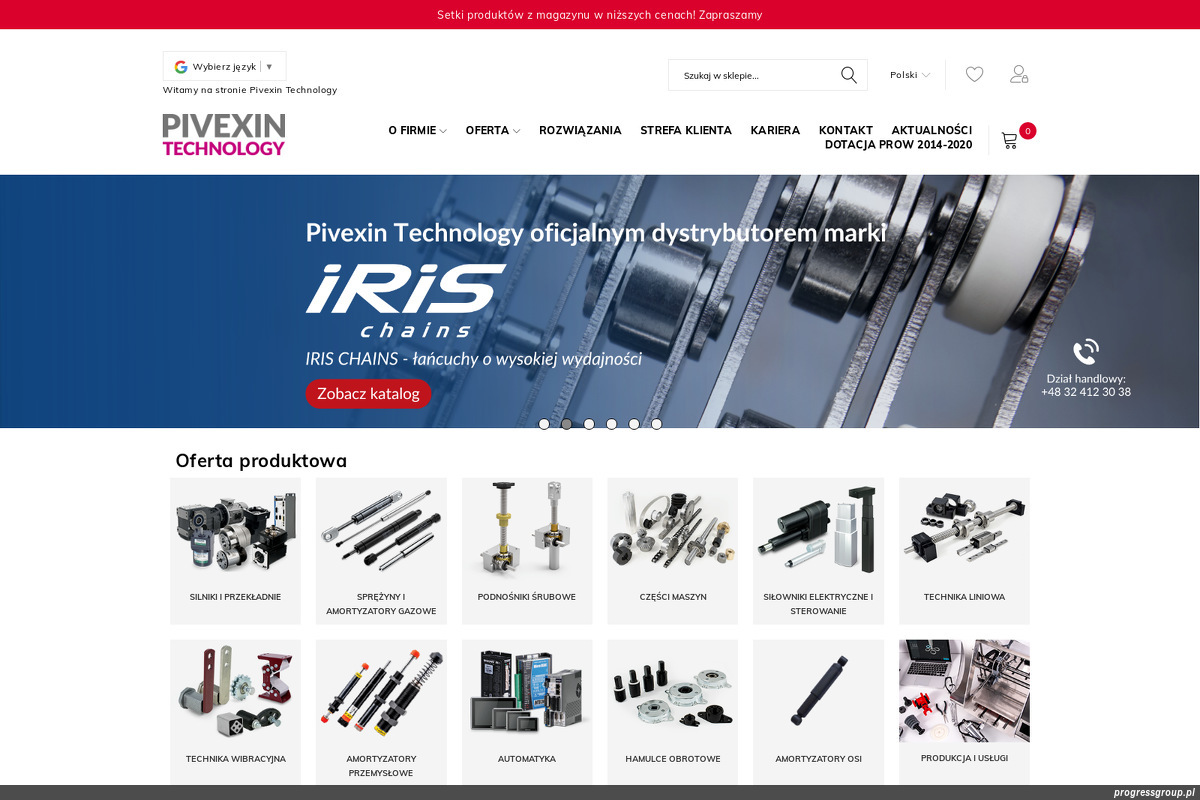
Task: Open the KARIERA page
Action: pos(775,130)
